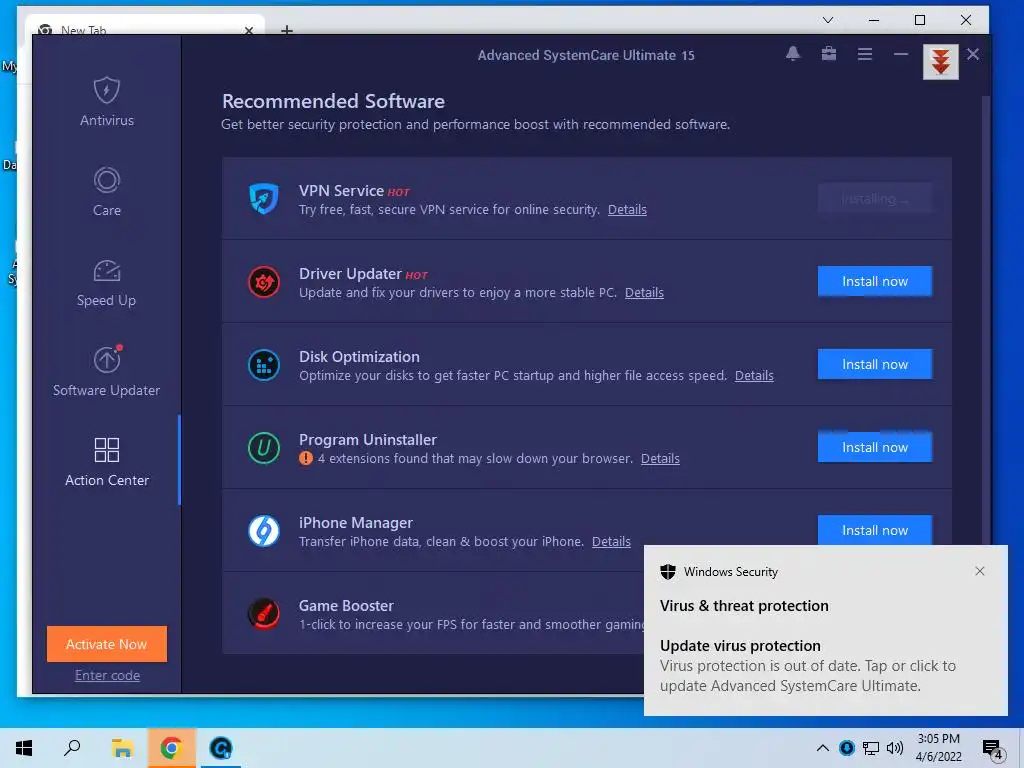The image size is (1024, 768).
Task: Open the Windows notification center icon
Action: tap(993, 749)
